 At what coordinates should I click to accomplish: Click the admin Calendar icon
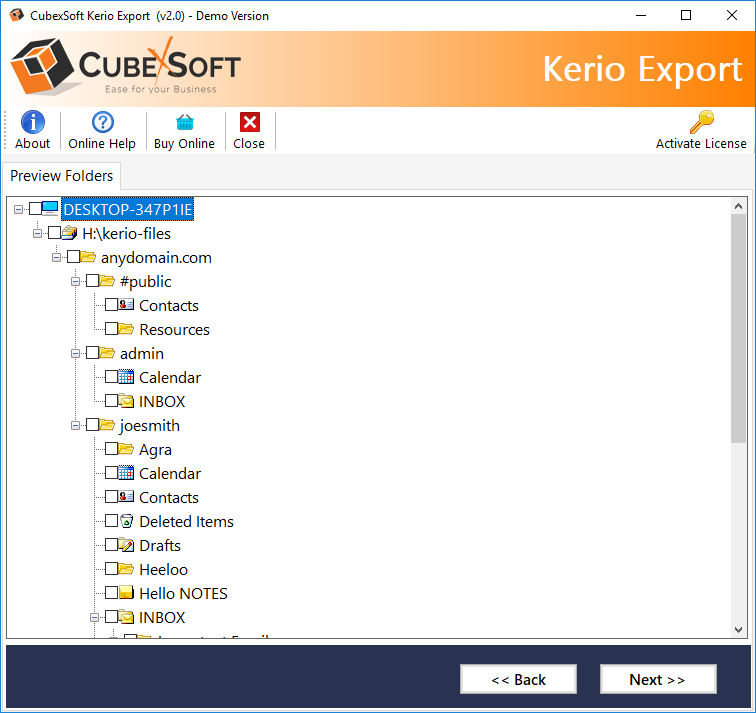pos(126,377)
